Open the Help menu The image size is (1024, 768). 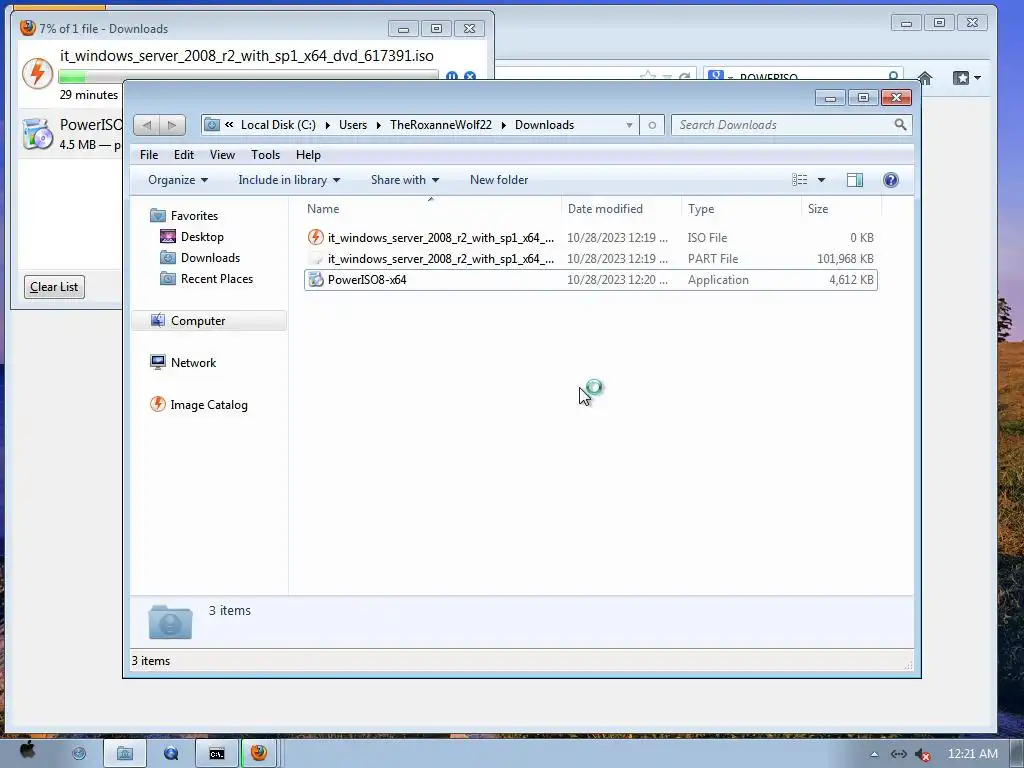308,155
